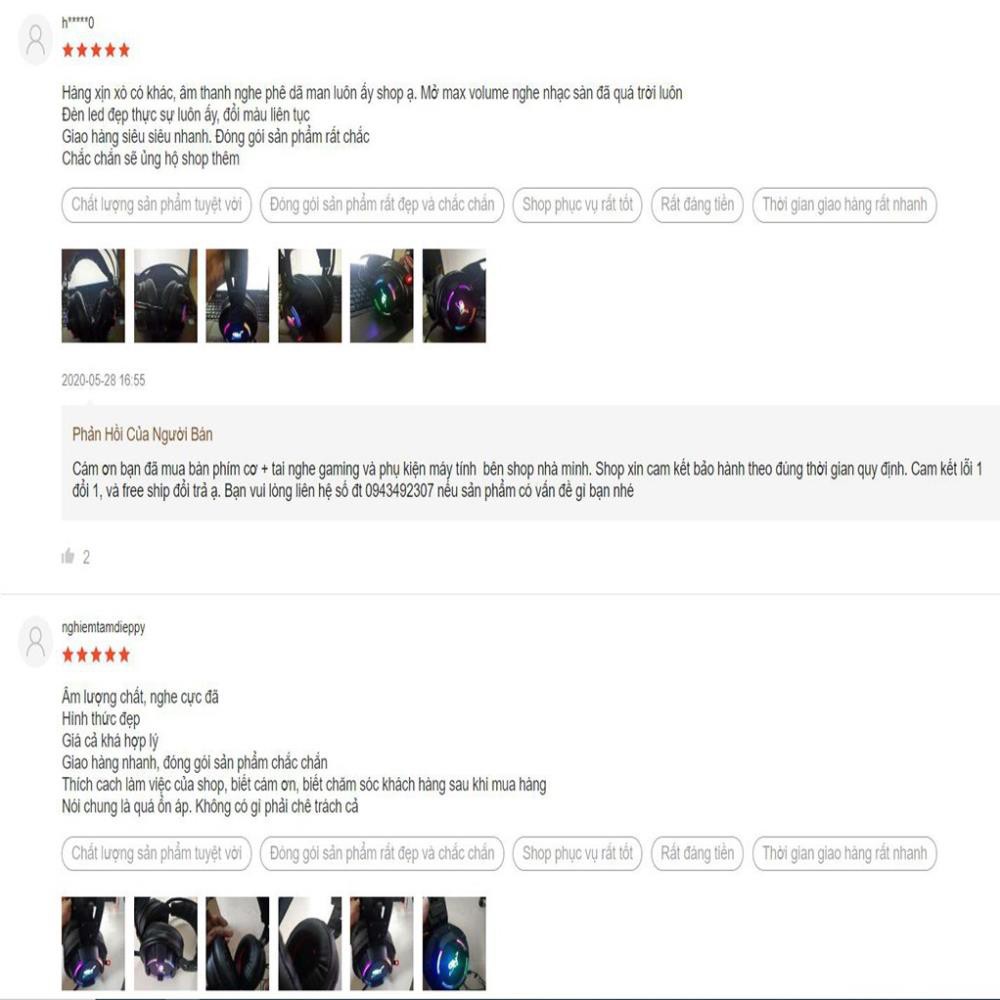The height and width of the screenshot is (1000, 1000).
Task: Click the five-star rating under h*****0
Action: [96, 50]
